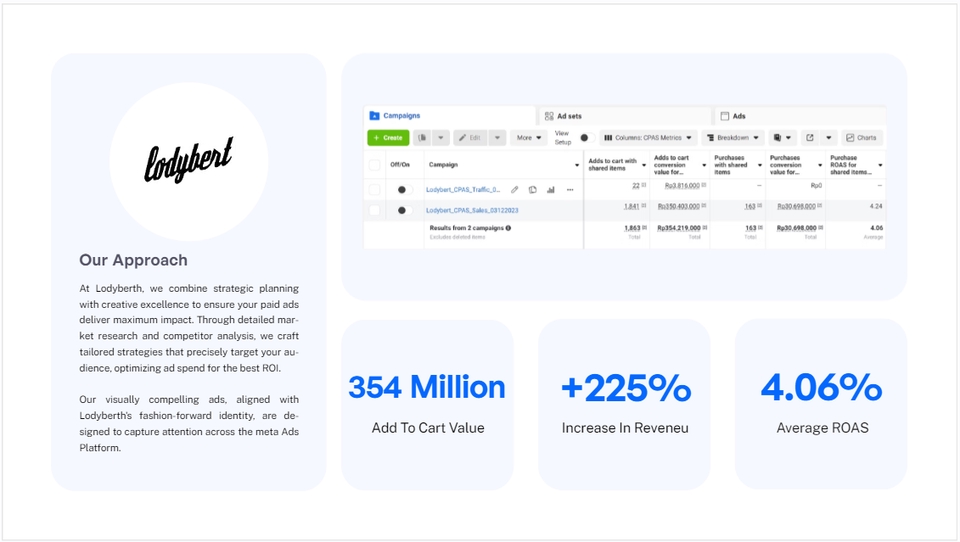Check the Lodybert_CPAS_Sales_03122023 row checkbox
This screenshot has width=960, height=542.
click(374, 210)
